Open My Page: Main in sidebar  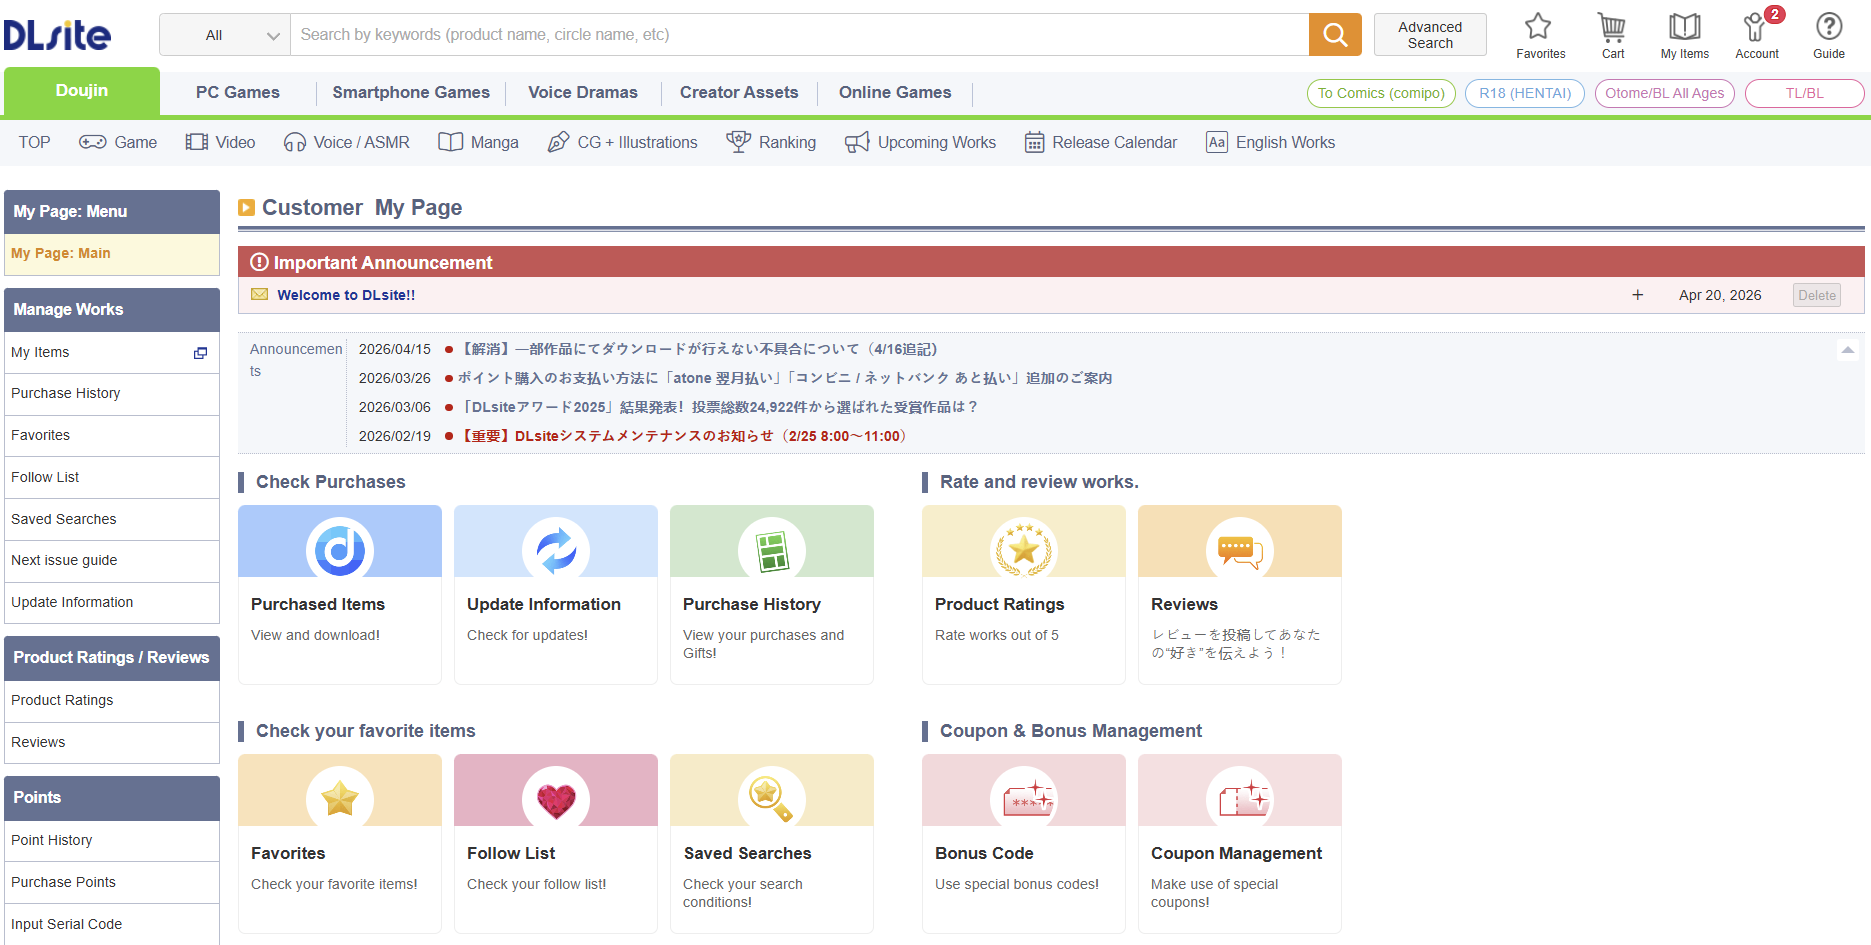(112, 254)
